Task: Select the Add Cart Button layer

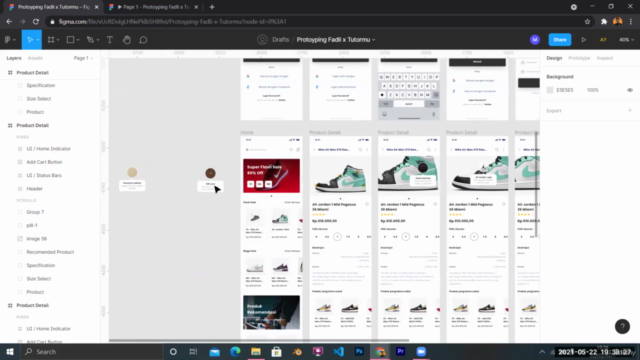Action: point(44,162)
